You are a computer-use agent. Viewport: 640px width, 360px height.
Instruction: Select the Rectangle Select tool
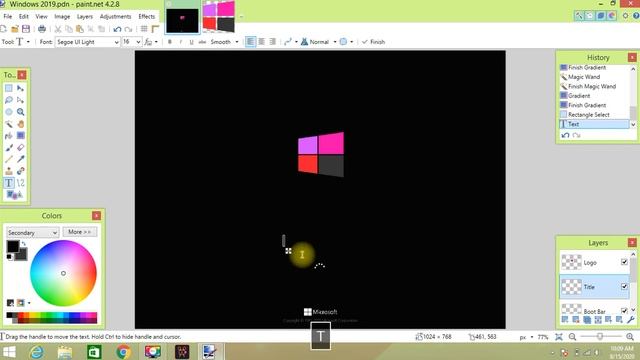click(x=9, y=88)
